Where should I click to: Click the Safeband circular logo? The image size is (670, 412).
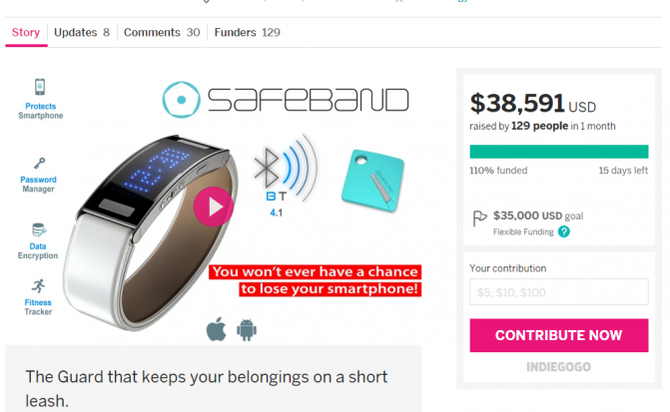181,100
